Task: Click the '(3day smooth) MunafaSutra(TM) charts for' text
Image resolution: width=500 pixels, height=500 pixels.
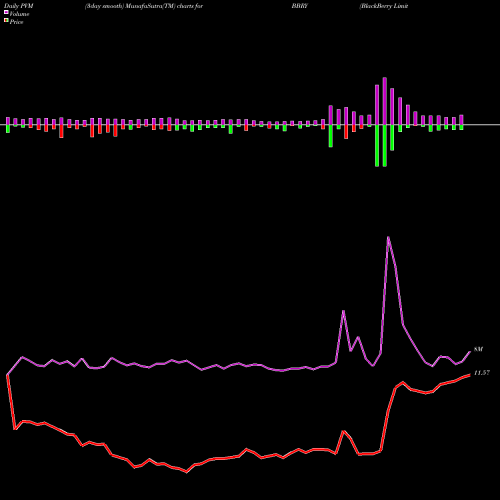Action: pyautogui.click(x=144, y=6)
